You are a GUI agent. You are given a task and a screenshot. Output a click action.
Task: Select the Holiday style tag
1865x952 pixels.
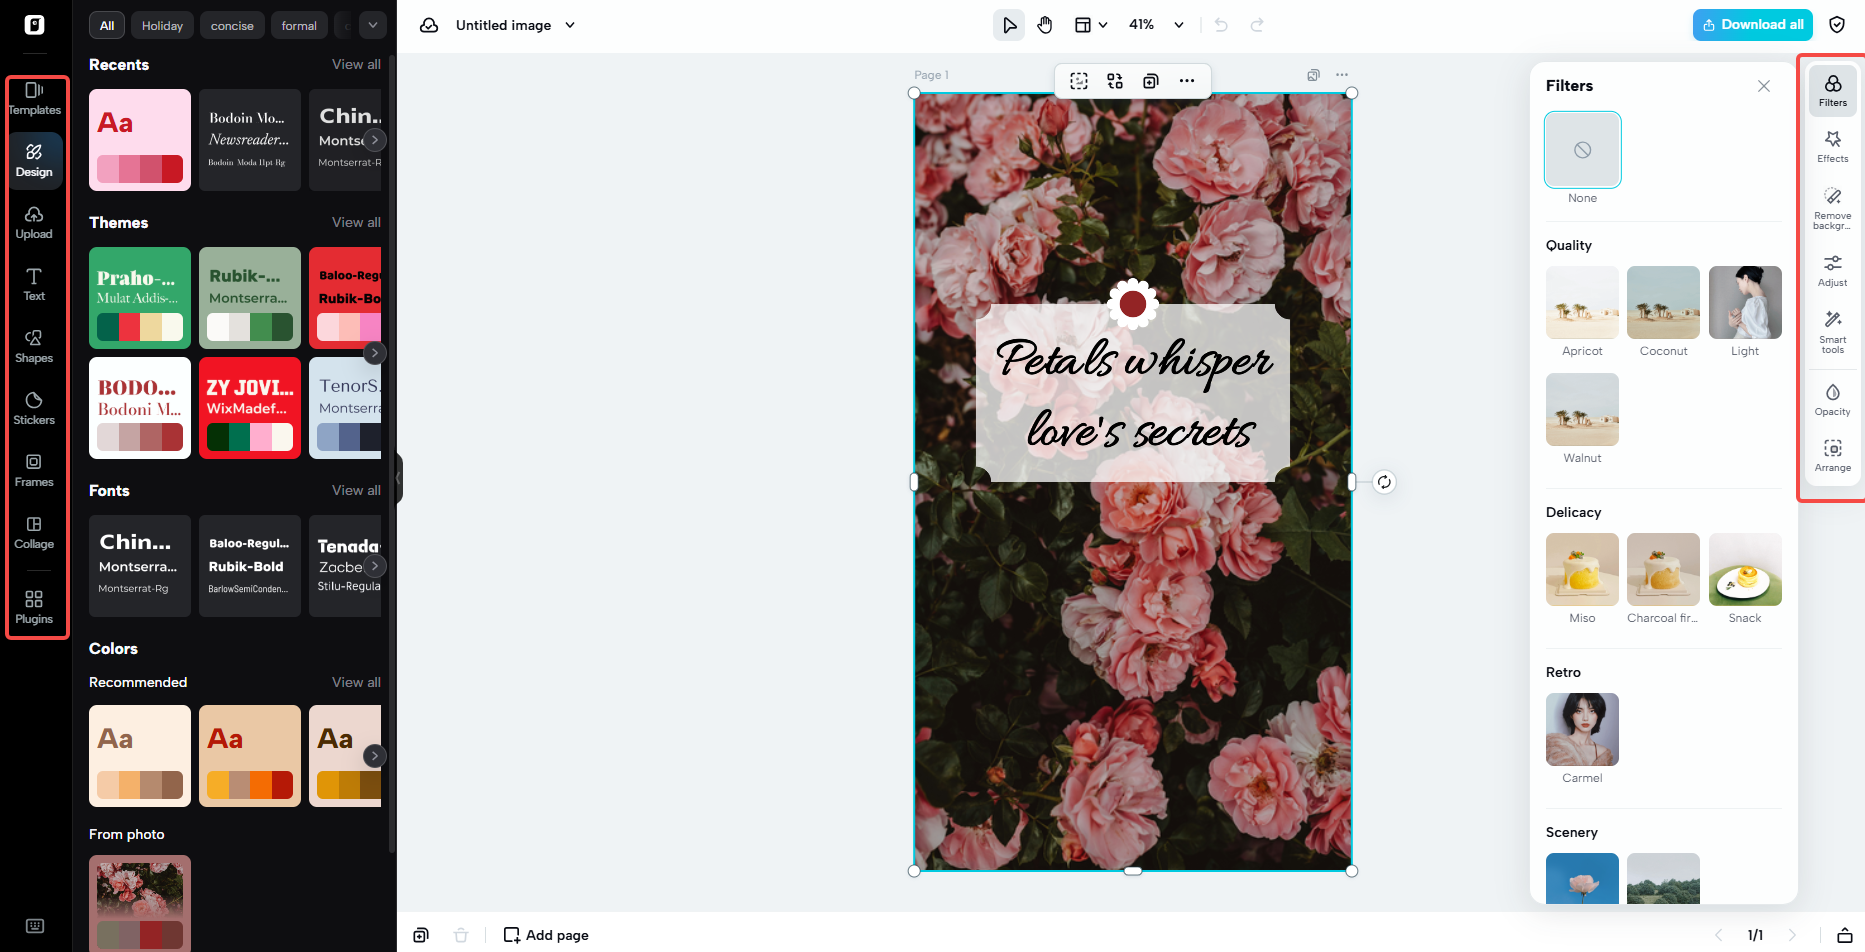point(162,25)
